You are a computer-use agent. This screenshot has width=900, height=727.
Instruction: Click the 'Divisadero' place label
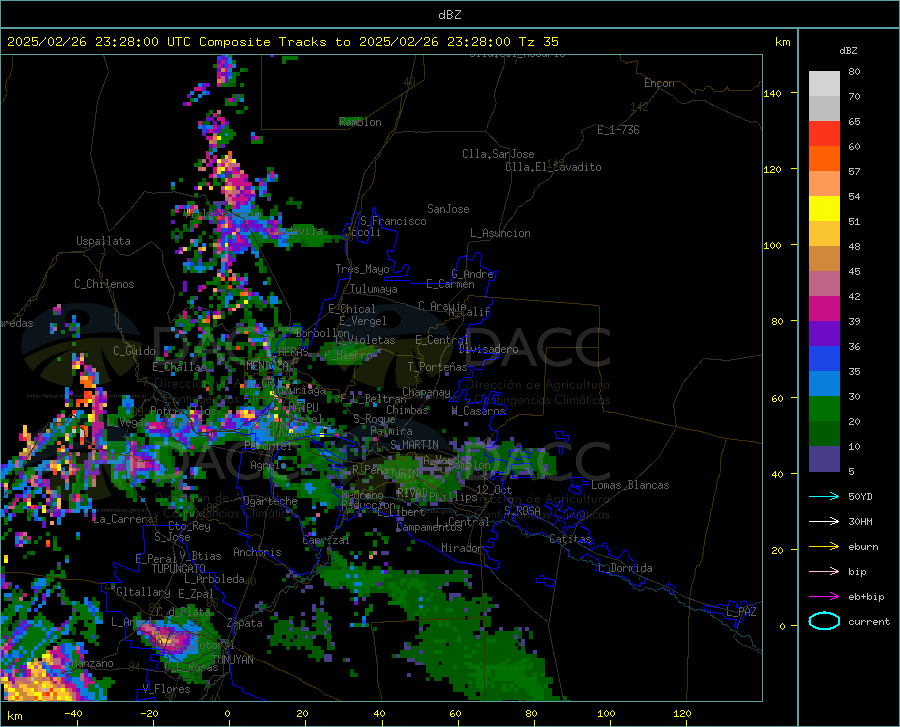click(488, 349)
